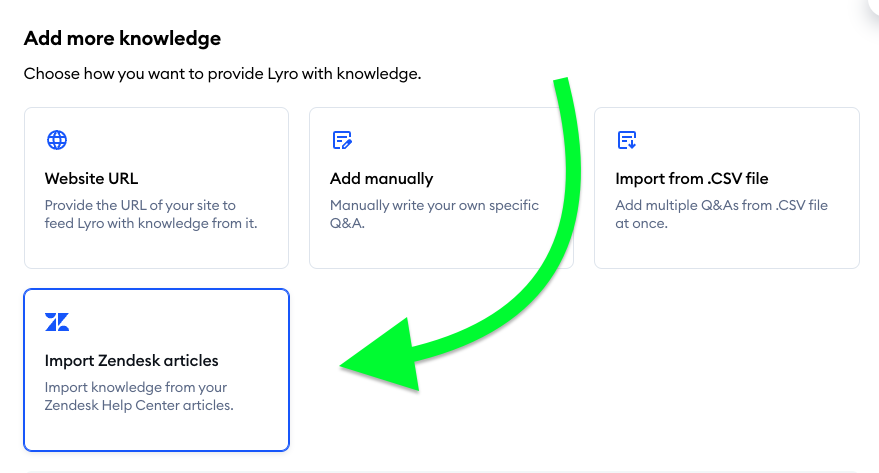The image size is (879, 473).
Task: Click the "Add more knowledge" heading
Action: (122, 38)
